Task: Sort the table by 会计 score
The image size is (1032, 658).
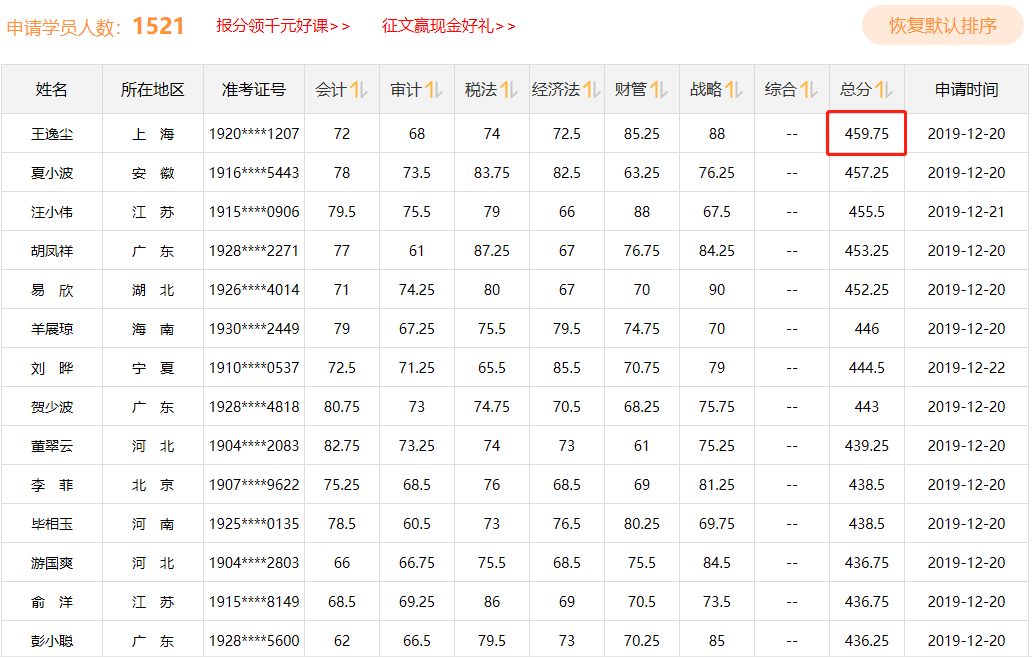Action: pyautogui.click(x=343, y=88)
